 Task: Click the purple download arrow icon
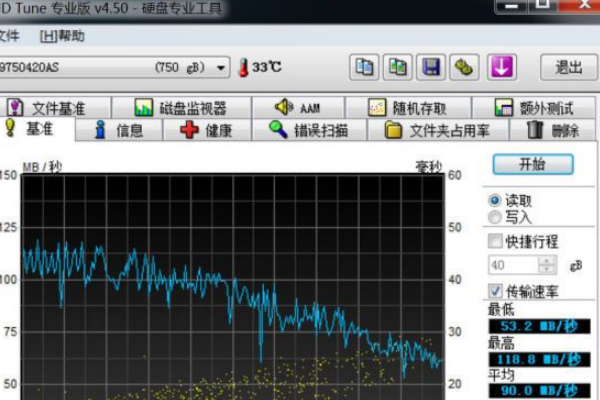(x=501, y=67)
